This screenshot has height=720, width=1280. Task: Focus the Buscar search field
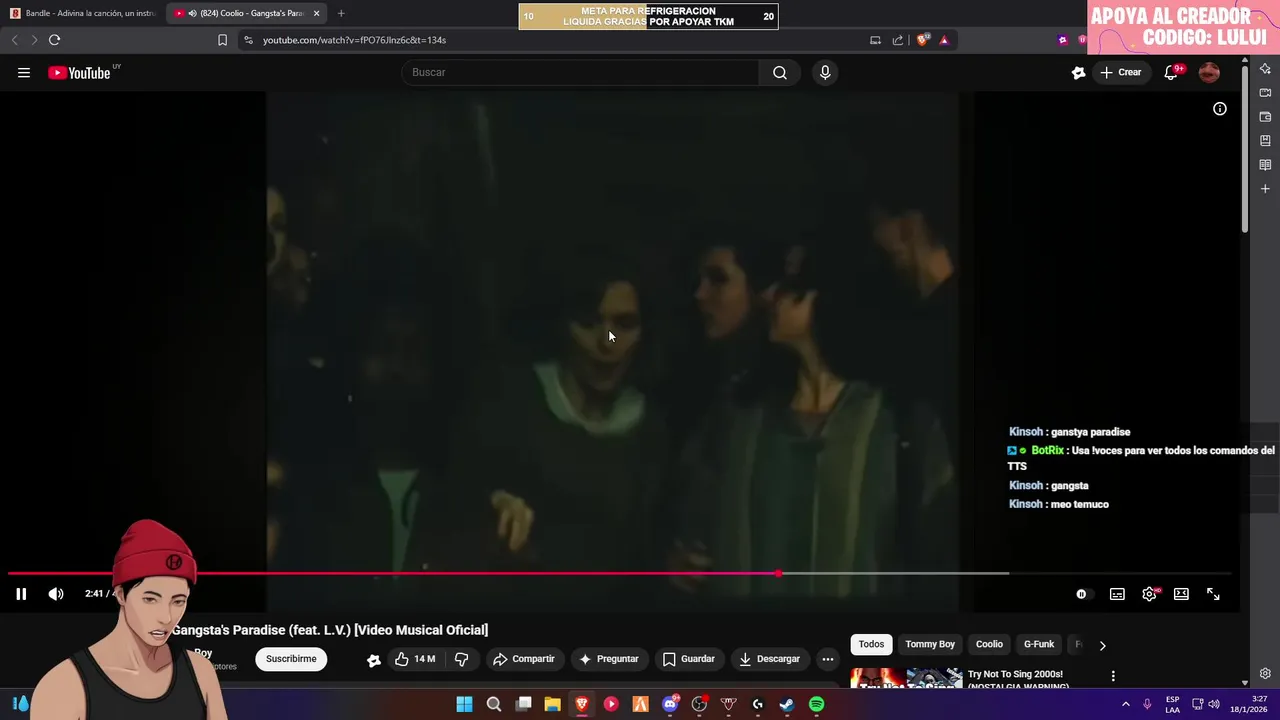[581, 72]
